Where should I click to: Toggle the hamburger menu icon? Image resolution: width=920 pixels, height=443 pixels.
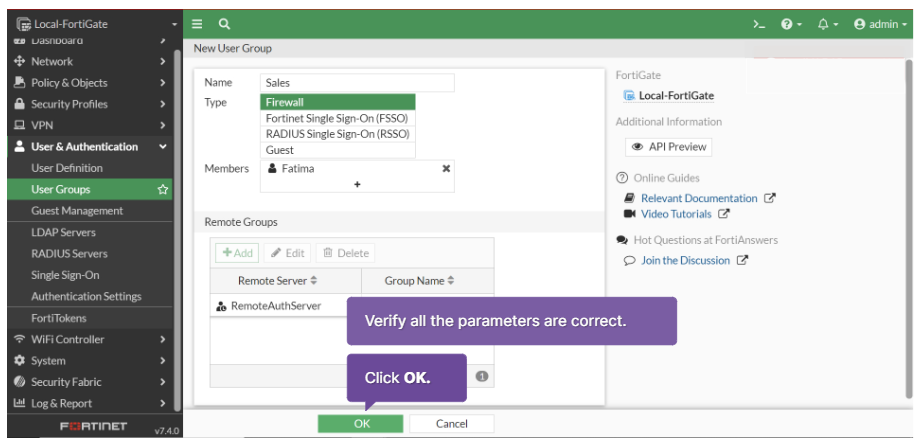coord(197,24)
